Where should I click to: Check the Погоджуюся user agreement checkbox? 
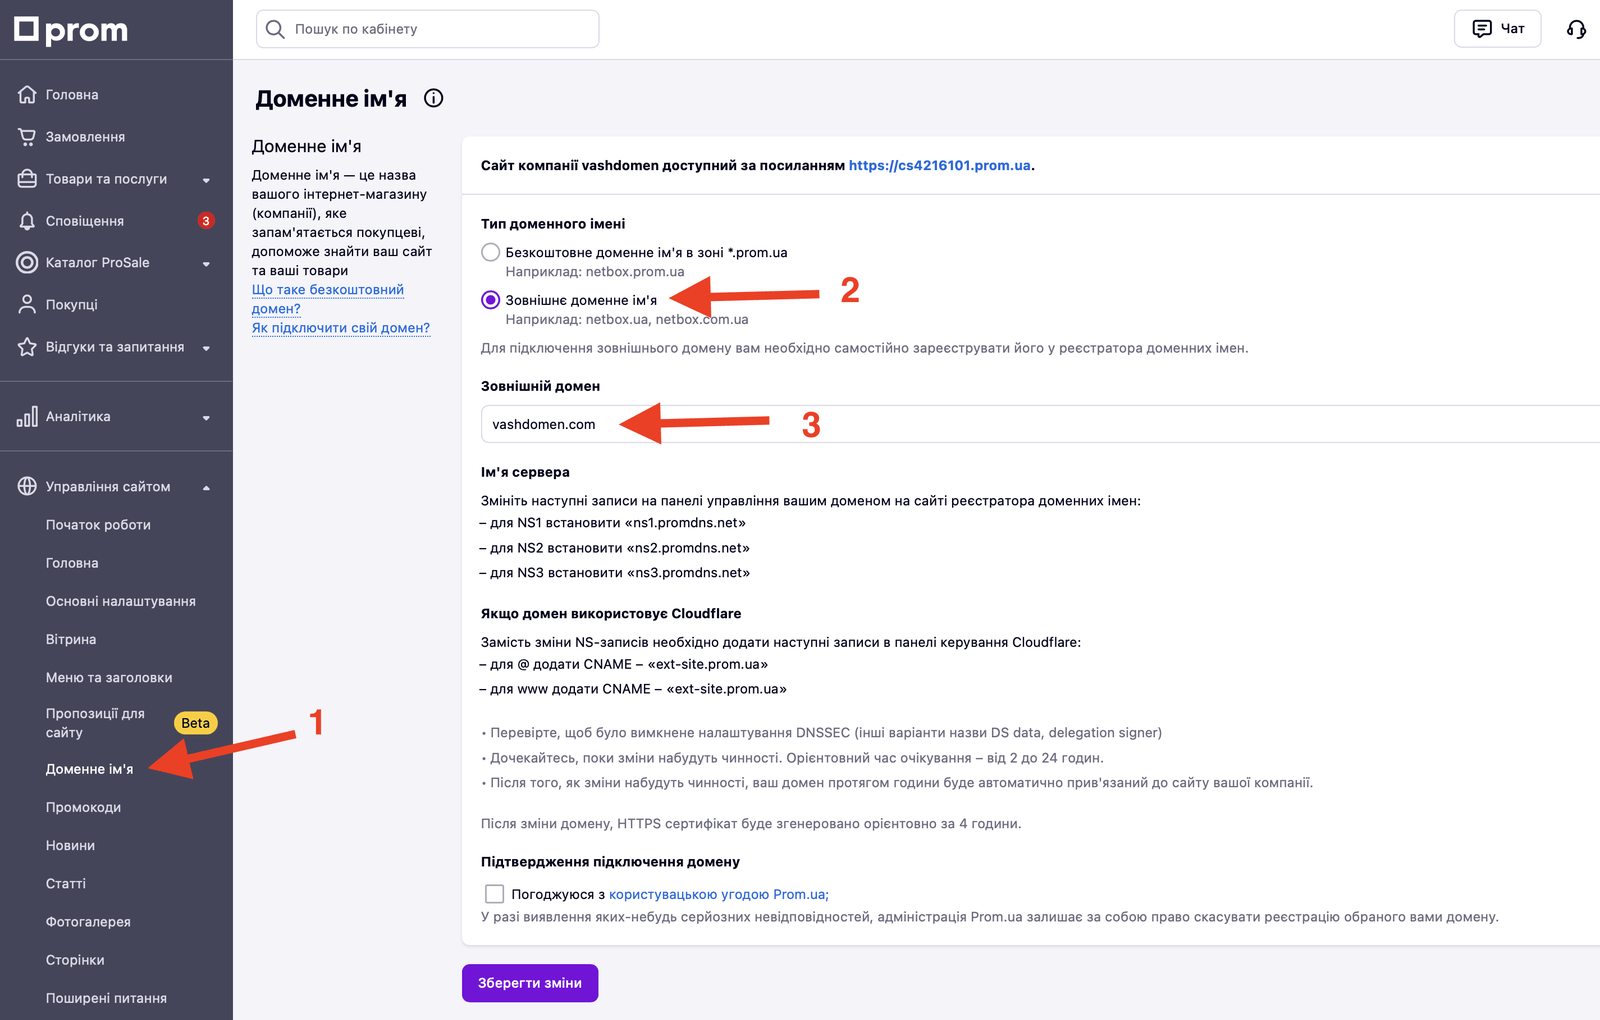[x=494, y=894]
